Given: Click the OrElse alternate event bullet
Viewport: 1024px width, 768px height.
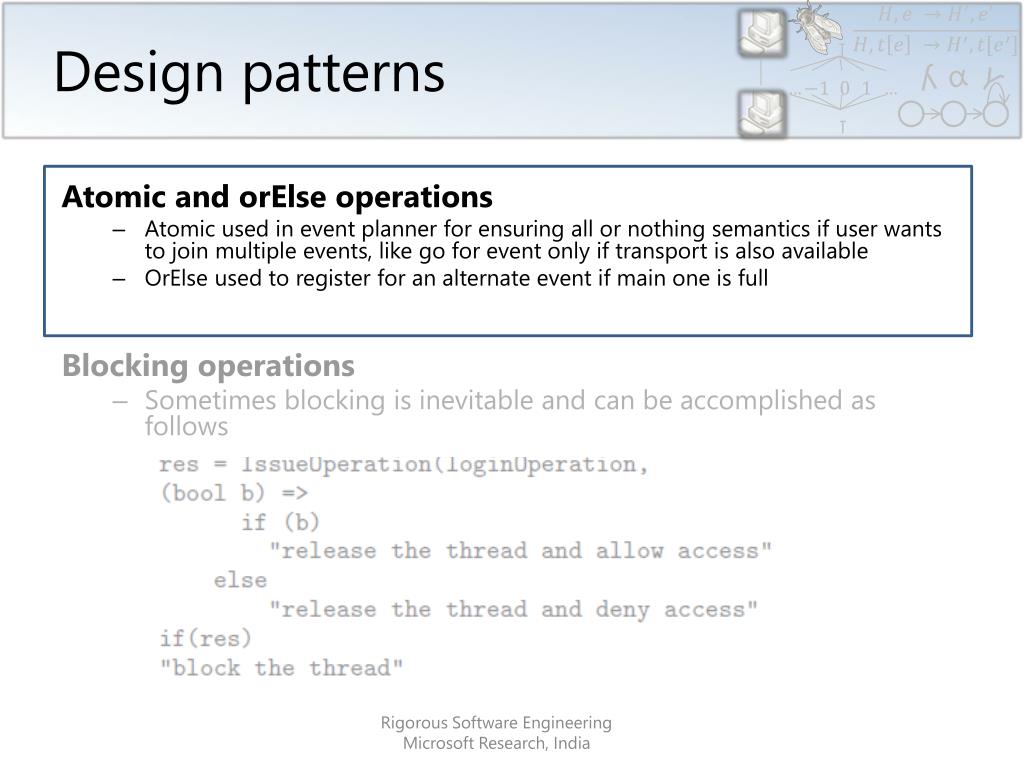Looking at the screenshot, I should click(456, 278).
